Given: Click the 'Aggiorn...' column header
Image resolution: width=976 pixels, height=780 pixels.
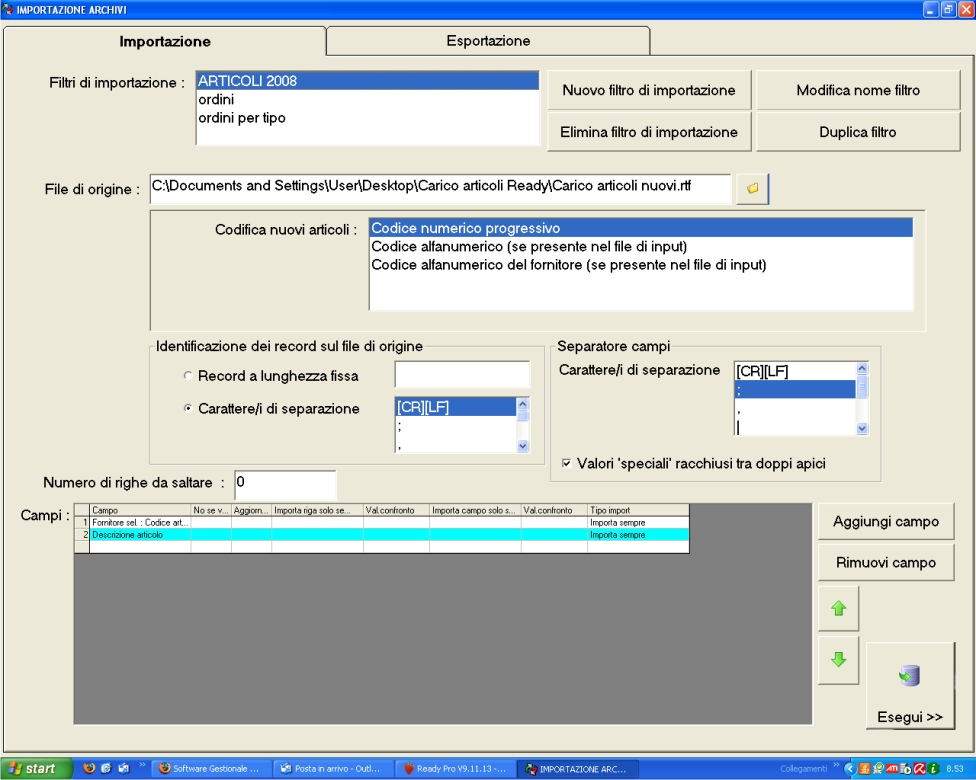Looking at the screenshot, I should click(x=251, y=510).
